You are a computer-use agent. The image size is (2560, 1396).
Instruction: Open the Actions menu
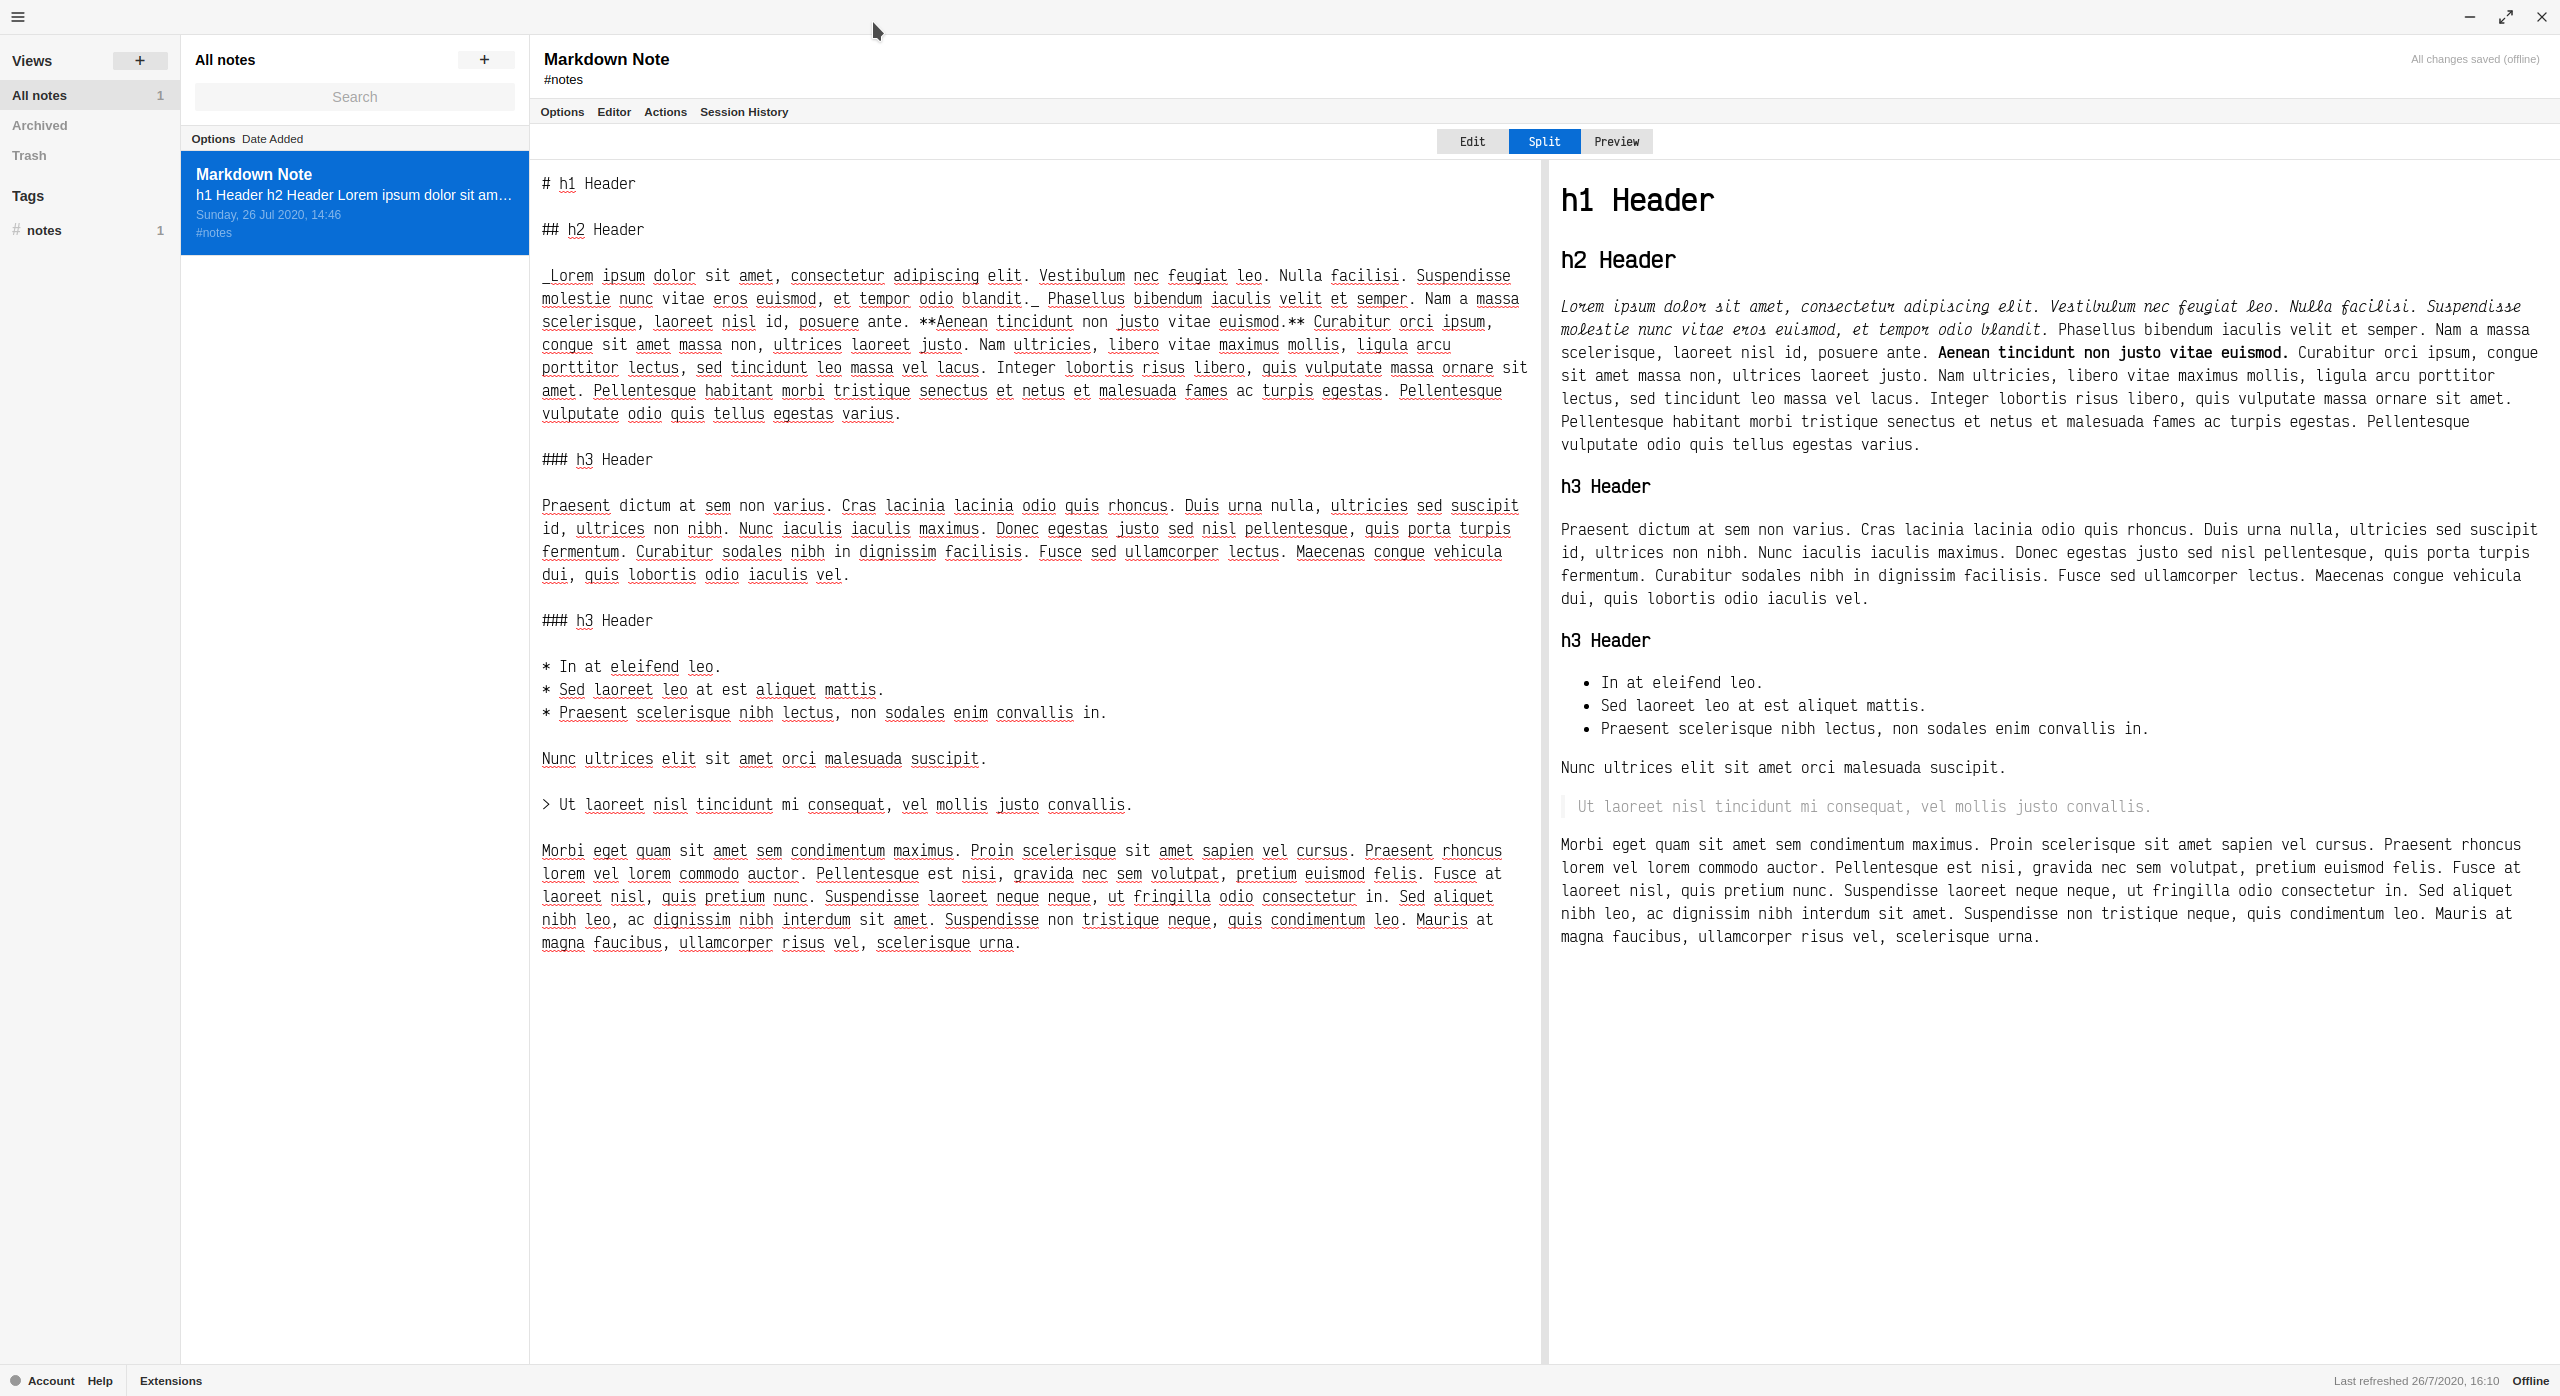coord(665,112)
